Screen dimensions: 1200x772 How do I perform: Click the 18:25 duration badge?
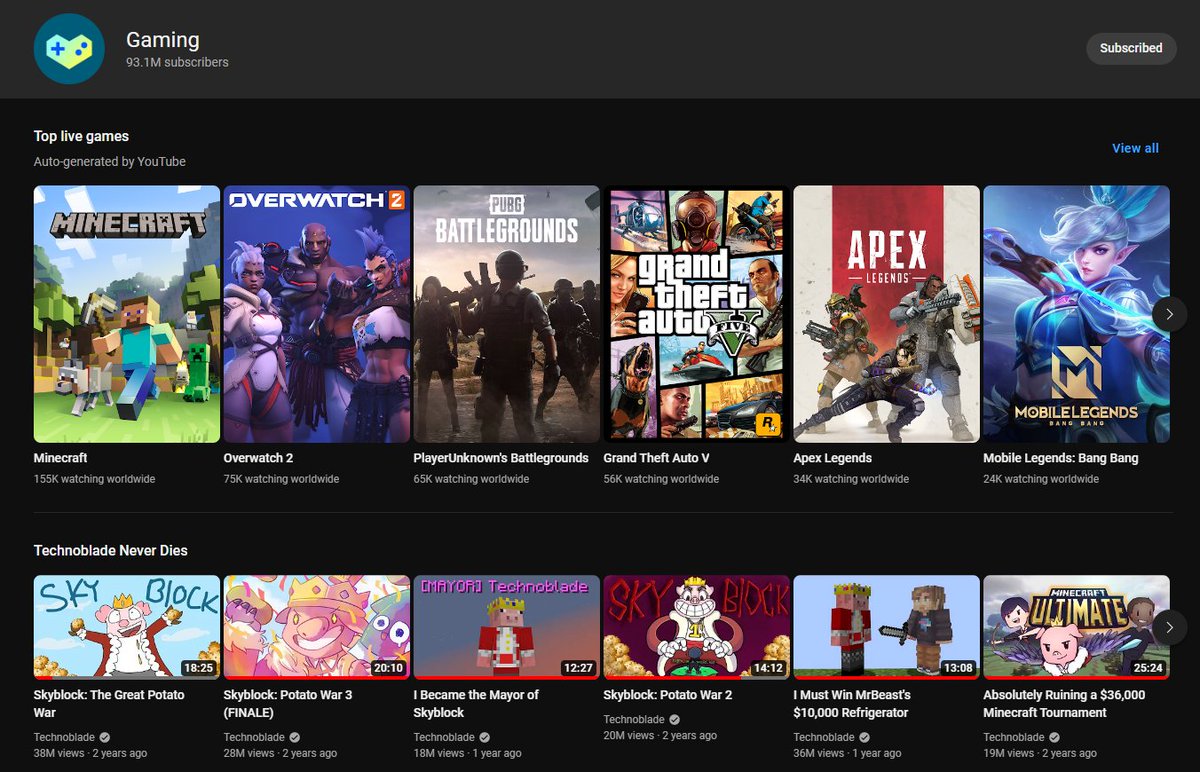198,668
